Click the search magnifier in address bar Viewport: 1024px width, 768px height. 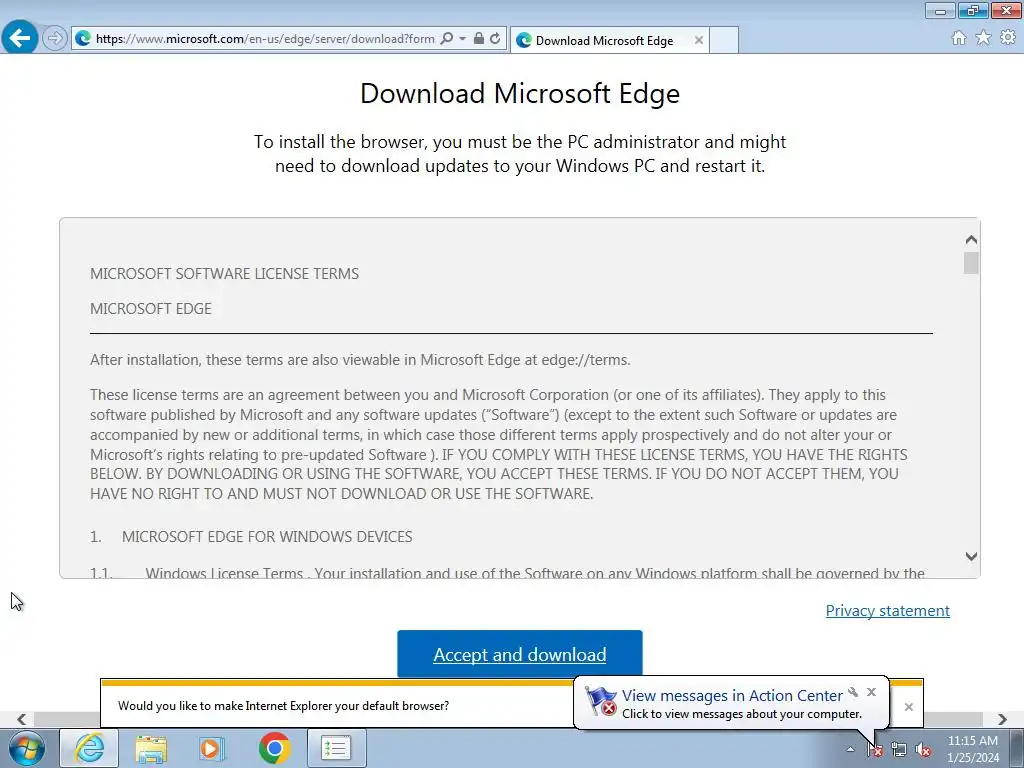[x=447, y=39]
